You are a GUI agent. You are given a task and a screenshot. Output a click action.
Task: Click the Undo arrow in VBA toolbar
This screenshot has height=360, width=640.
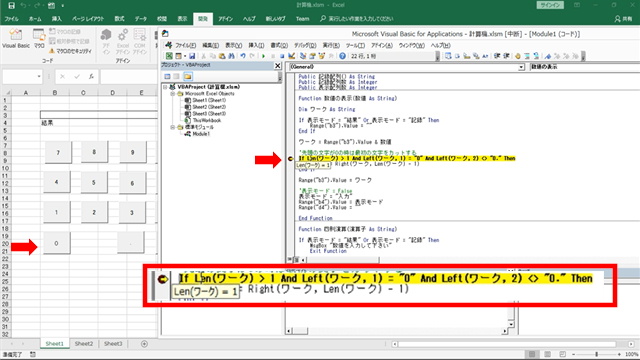click(243, 56)
